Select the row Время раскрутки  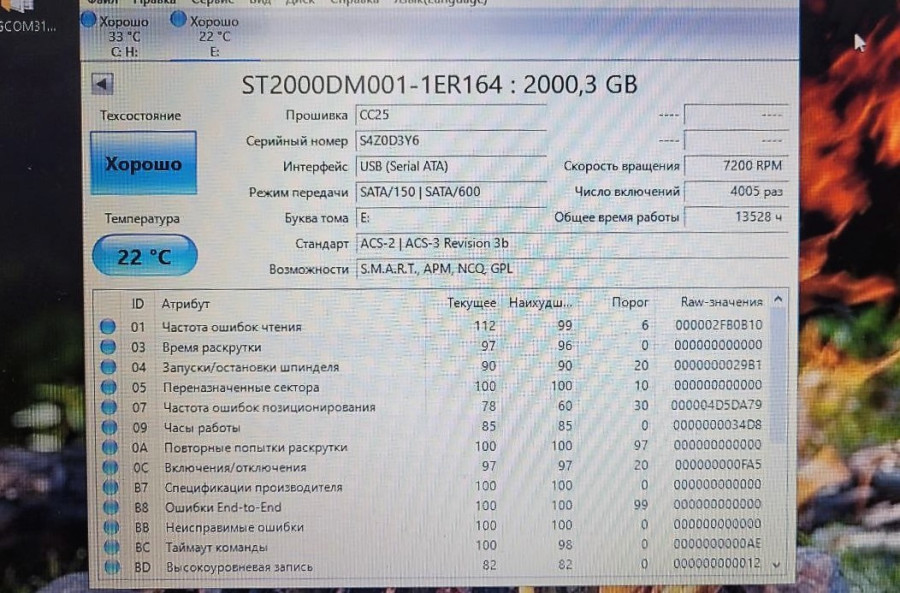tap(432, 346)
